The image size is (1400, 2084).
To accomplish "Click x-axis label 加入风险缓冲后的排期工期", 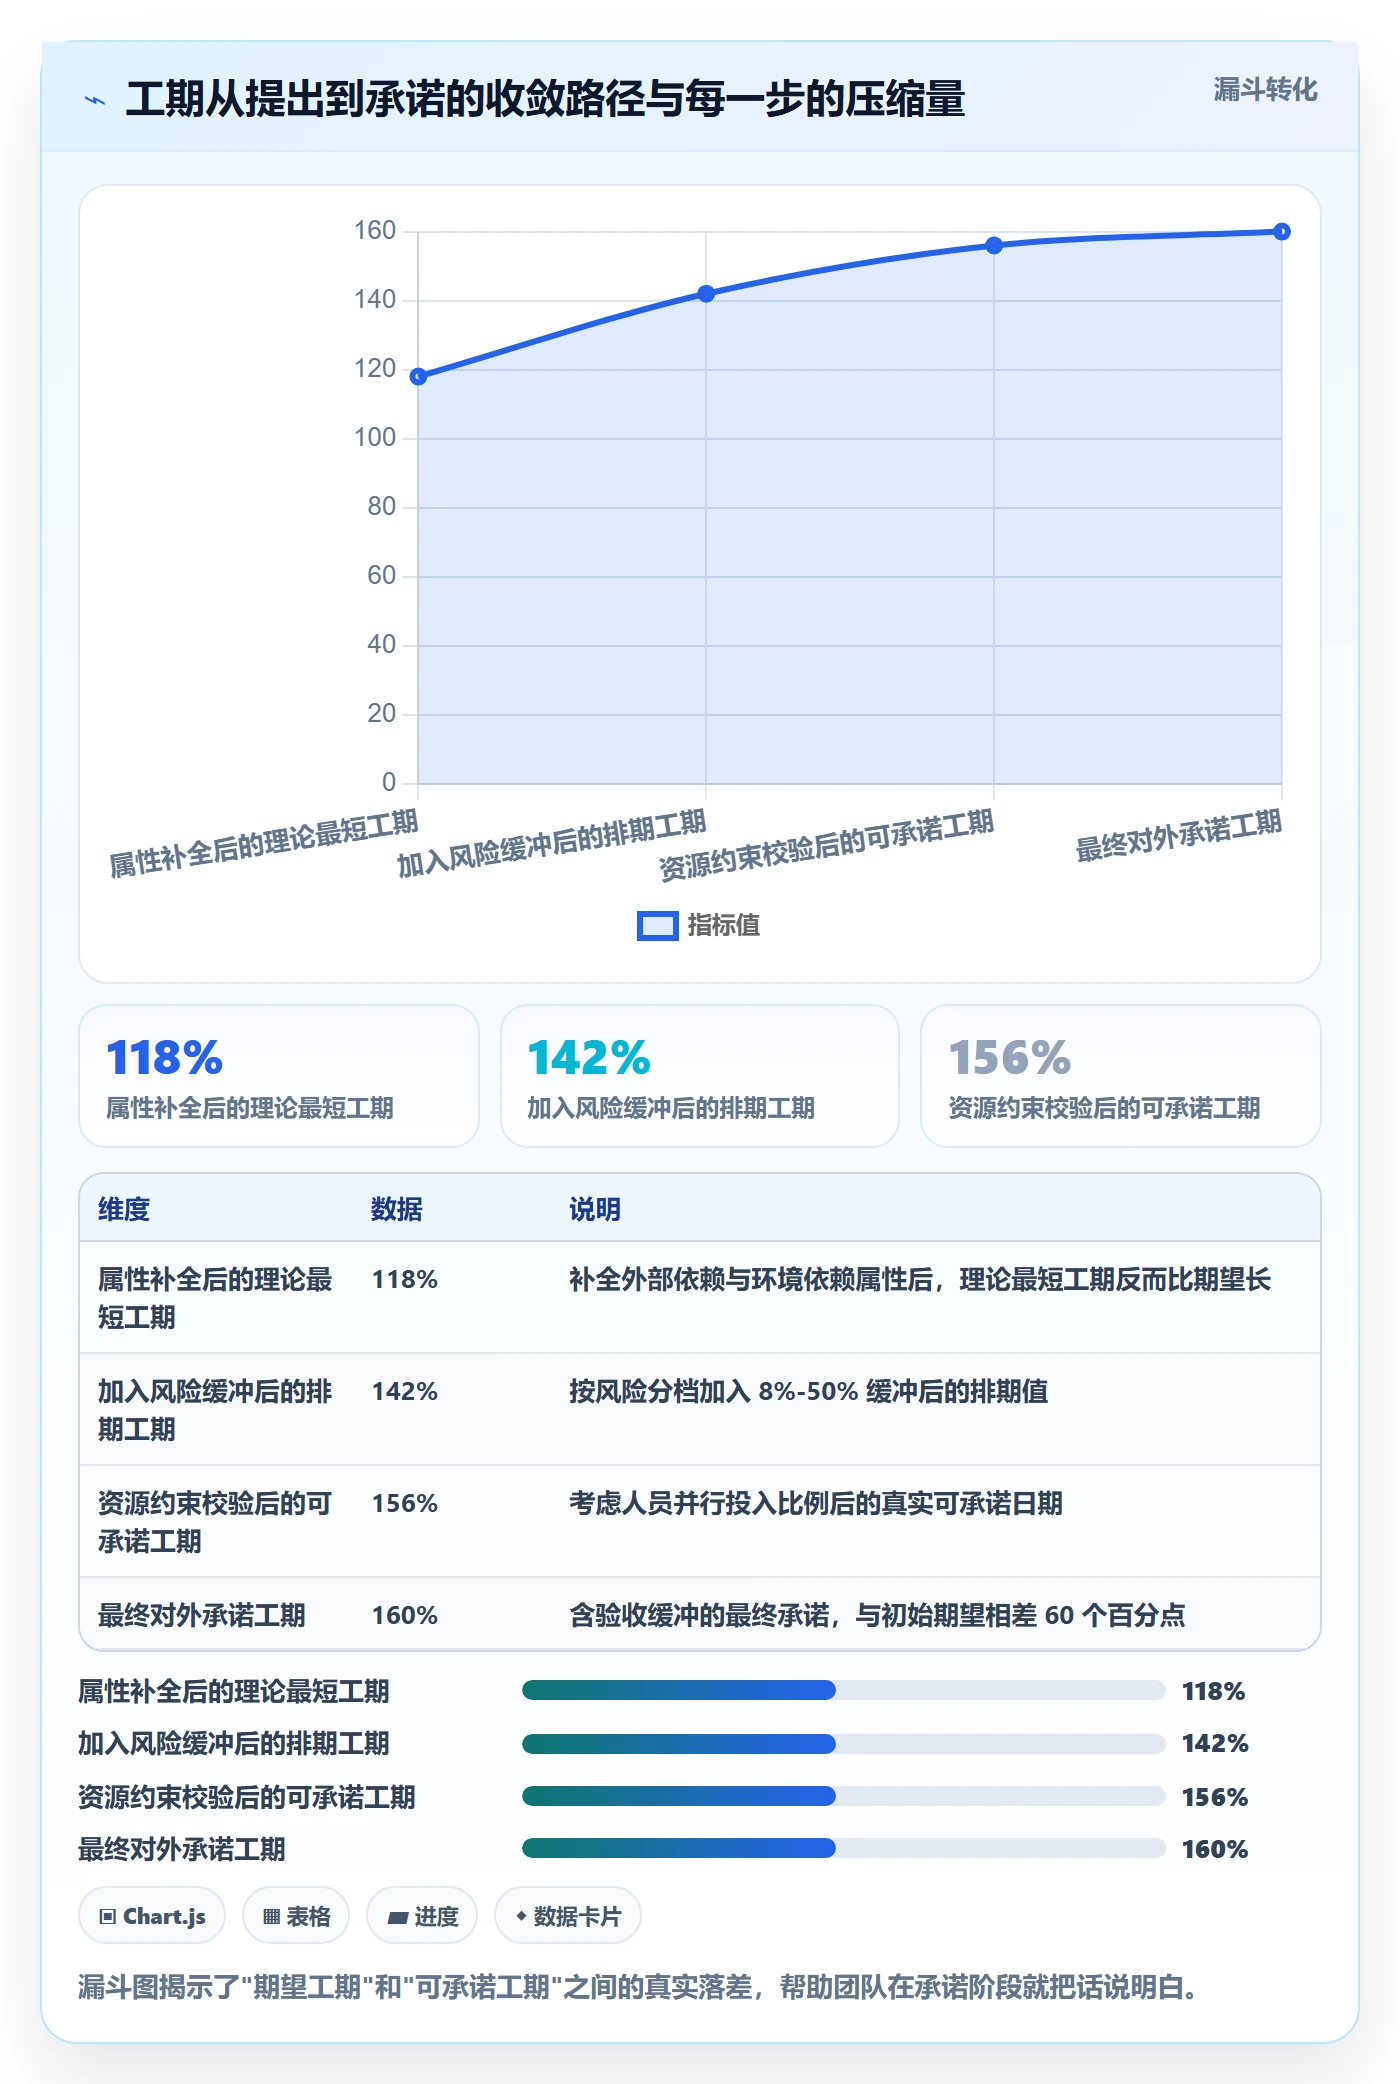I will click(x=552, y=844).
